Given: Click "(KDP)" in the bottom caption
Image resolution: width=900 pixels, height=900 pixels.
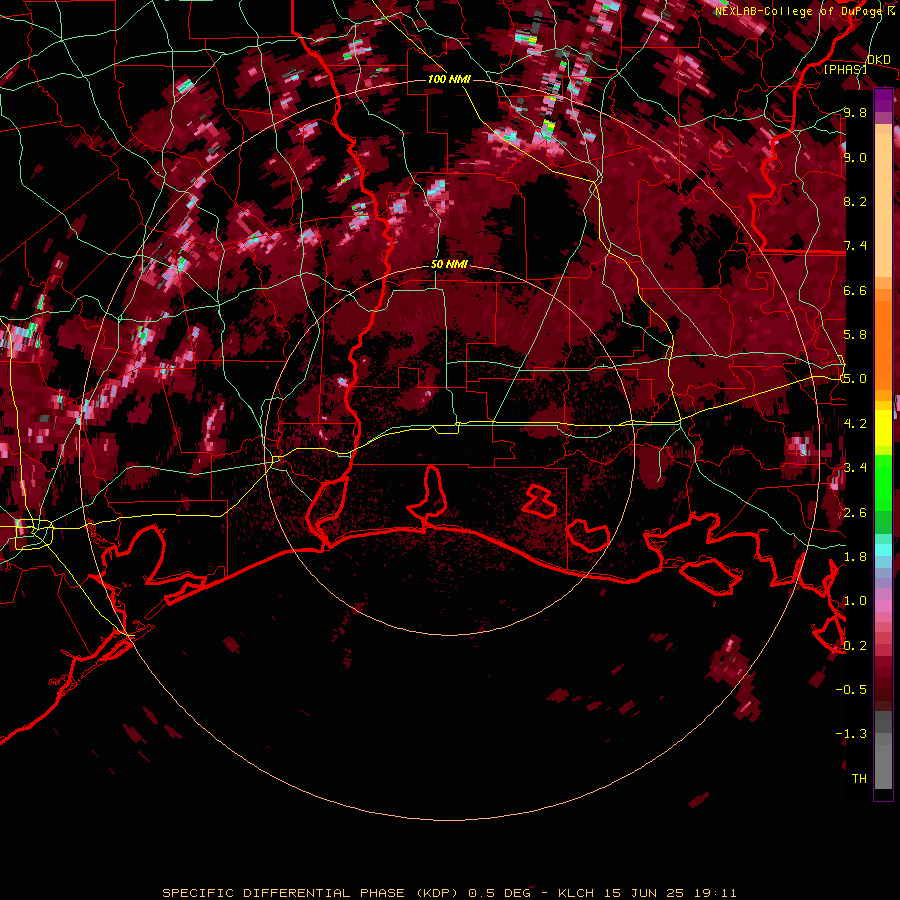Looking at the screenshot, I should click(x=437, y=893).
